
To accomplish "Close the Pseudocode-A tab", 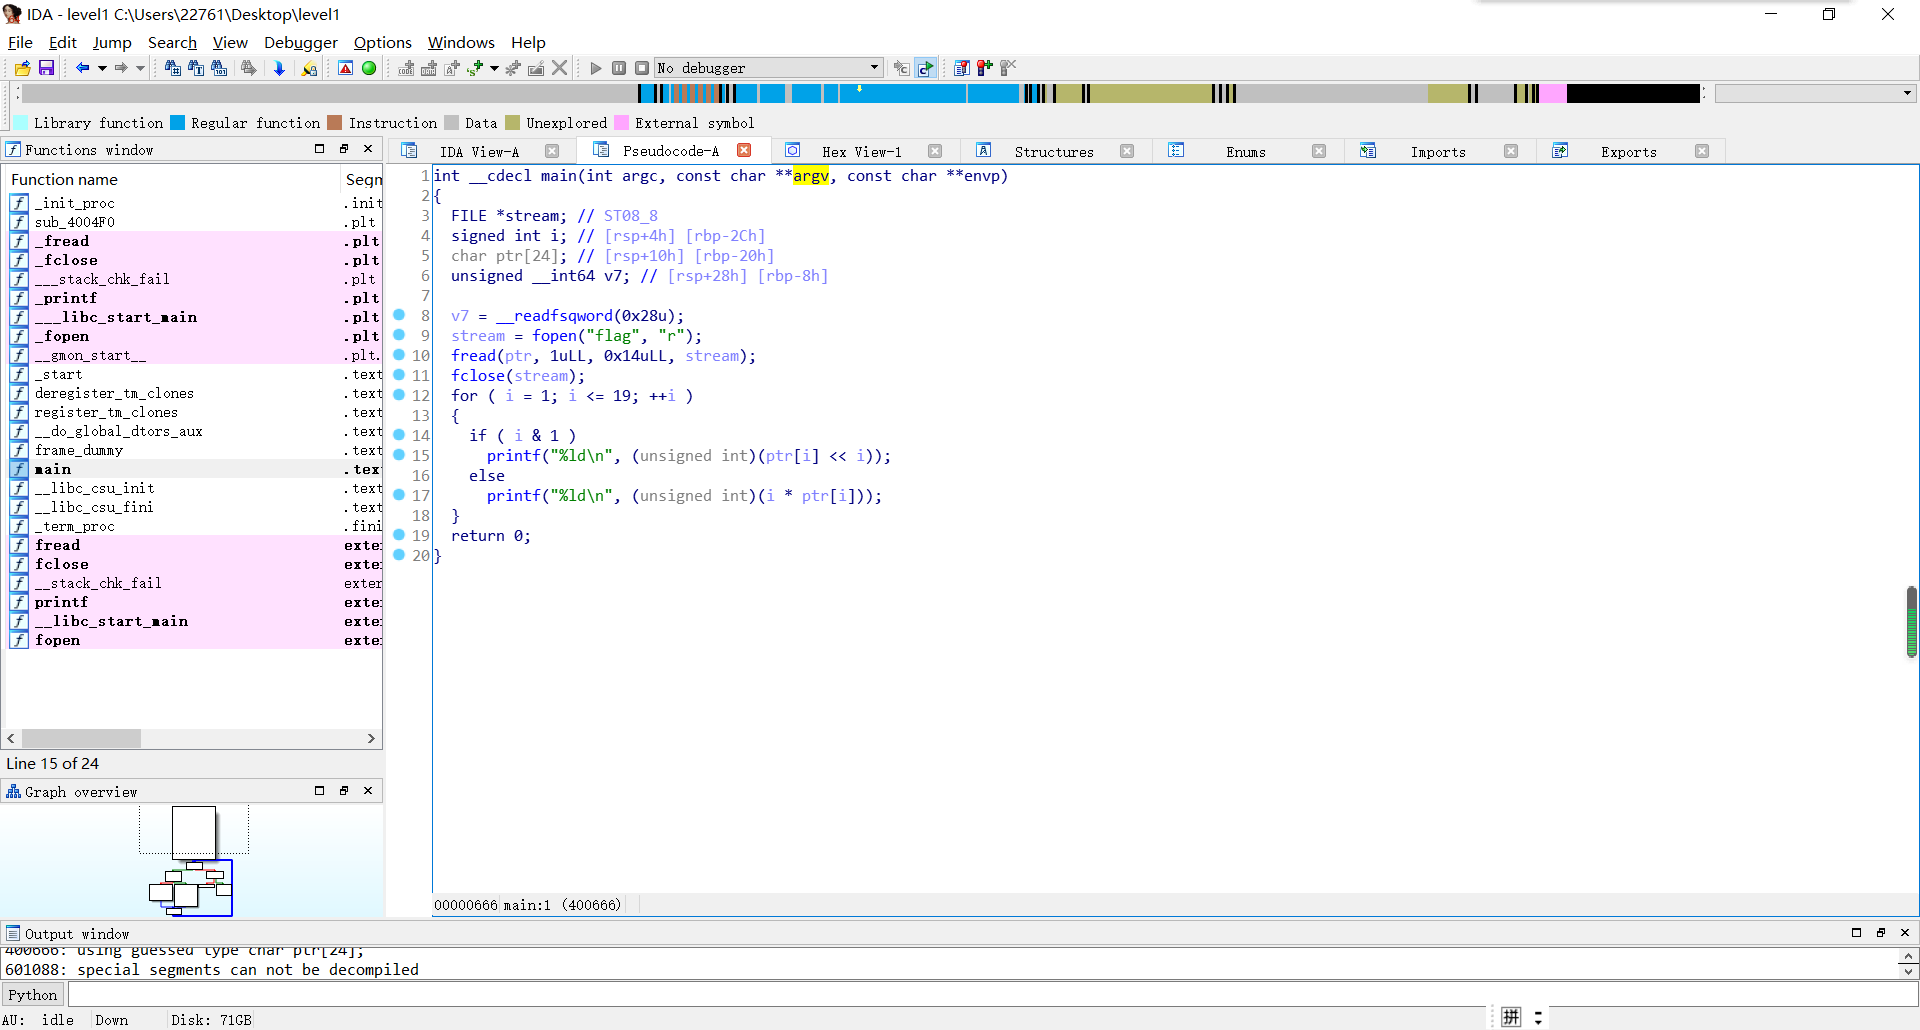I will pos(744,150).
